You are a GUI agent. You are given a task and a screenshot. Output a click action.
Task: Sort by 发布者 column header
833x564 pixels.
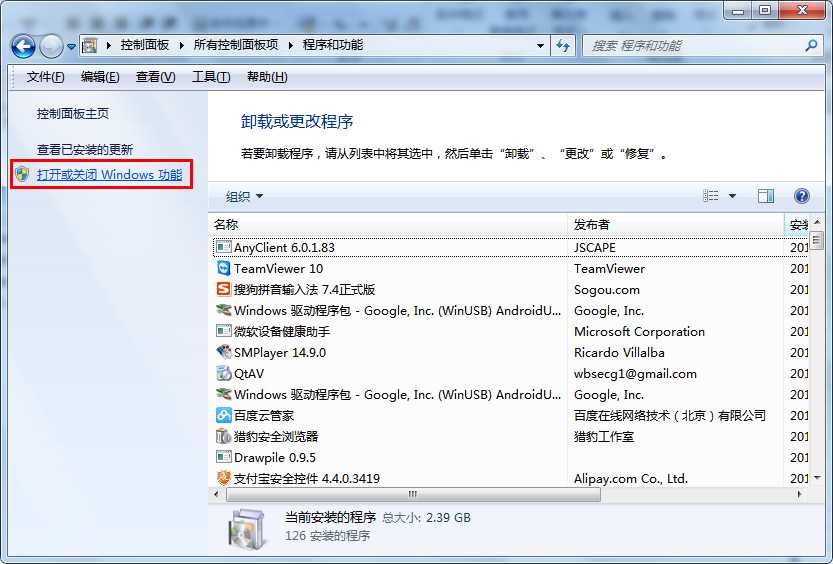tap(675, 225)
